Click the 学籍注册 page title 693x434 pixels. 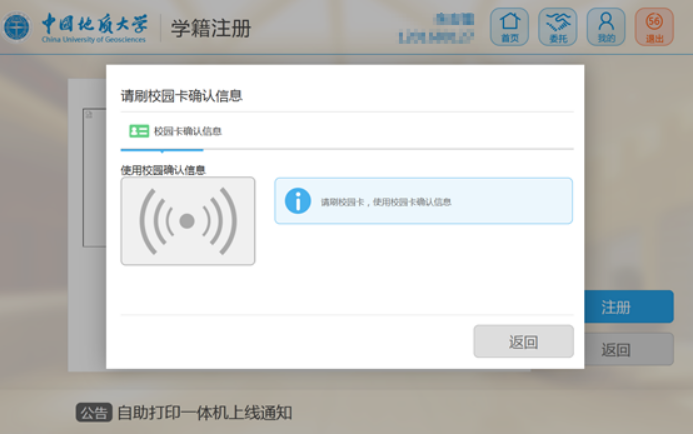pos(210,28)
